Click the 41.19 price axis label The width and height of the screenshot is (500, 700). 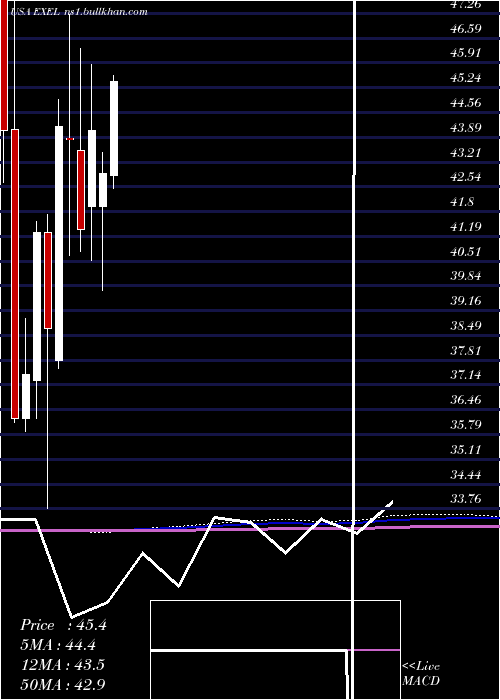click(x=466, y=227)
